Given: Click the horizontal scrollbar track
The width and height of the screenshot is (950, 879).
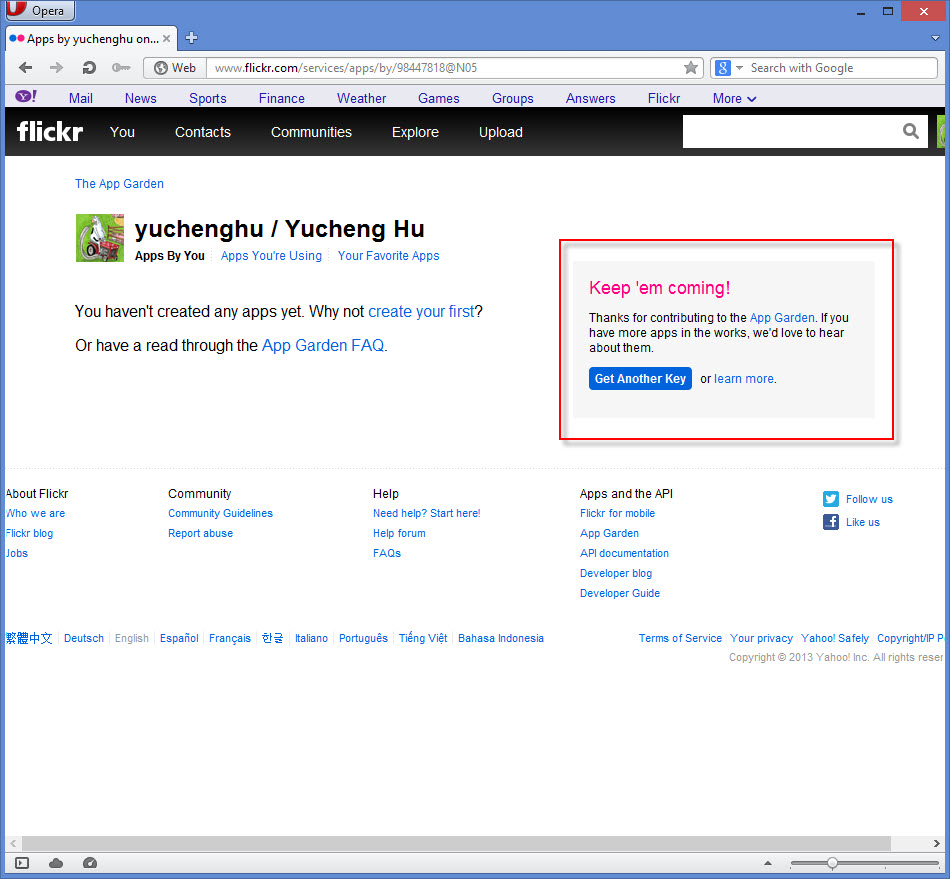Looking at the screenshot, I should 456,843.
